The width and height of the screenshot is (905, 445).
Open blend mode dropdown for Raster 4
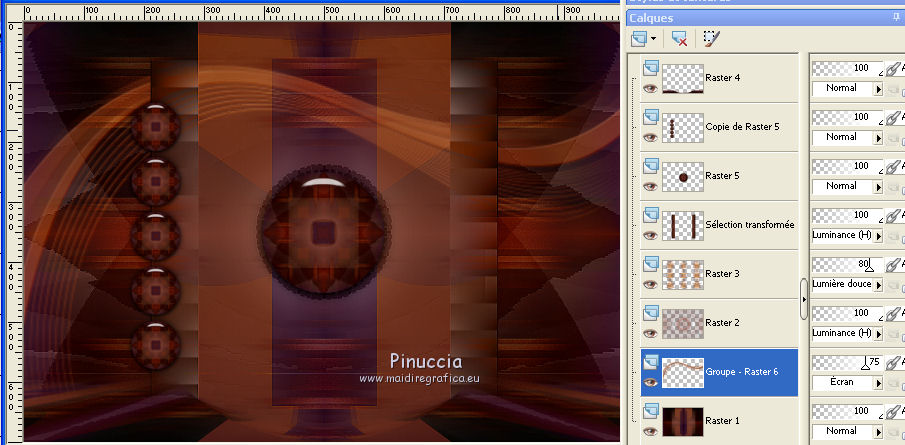[879, 89]
